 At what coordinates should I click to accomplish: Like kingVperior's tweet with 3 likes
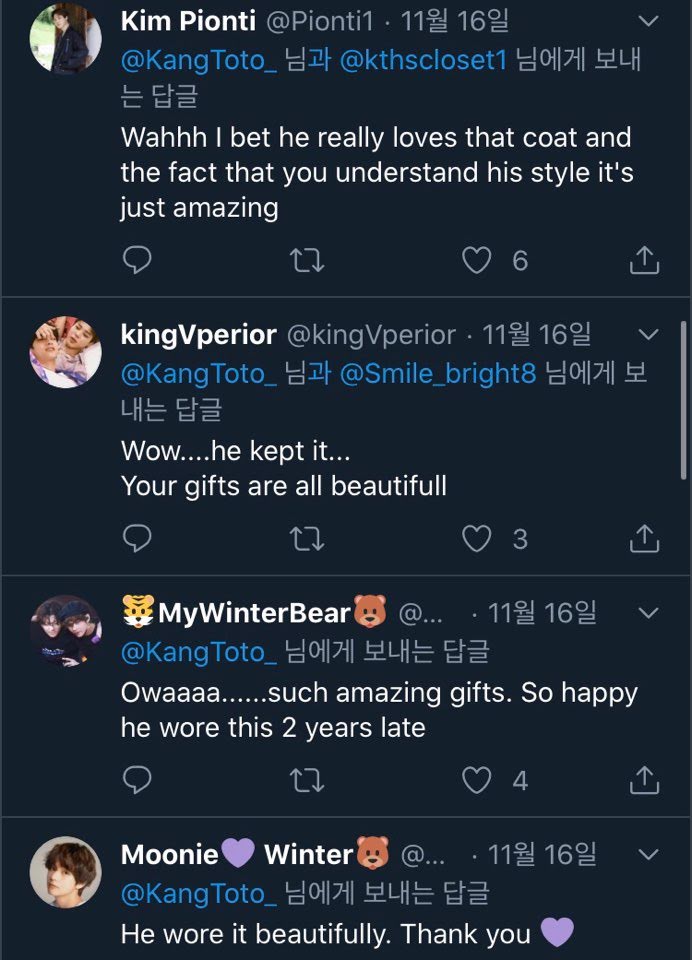click(x=477, y=539)
